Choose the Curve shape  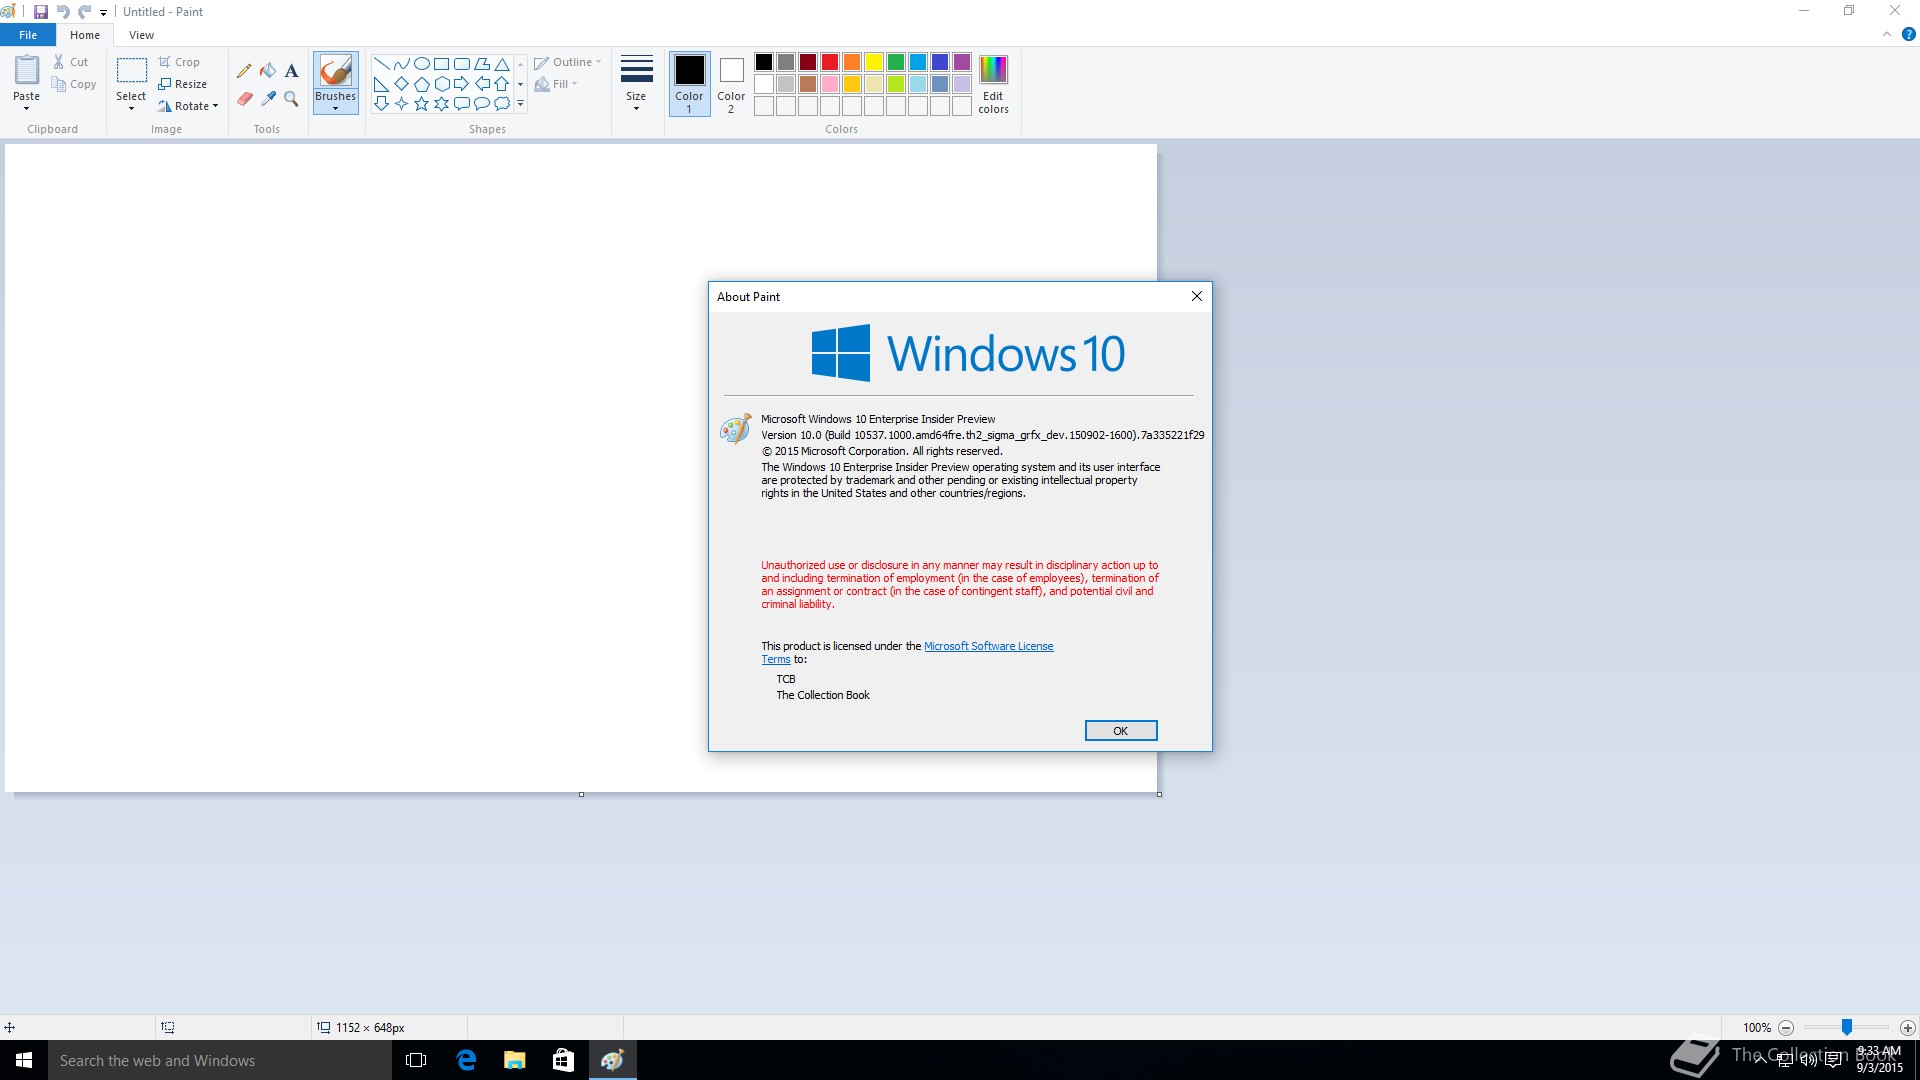(x=401, y=64)
